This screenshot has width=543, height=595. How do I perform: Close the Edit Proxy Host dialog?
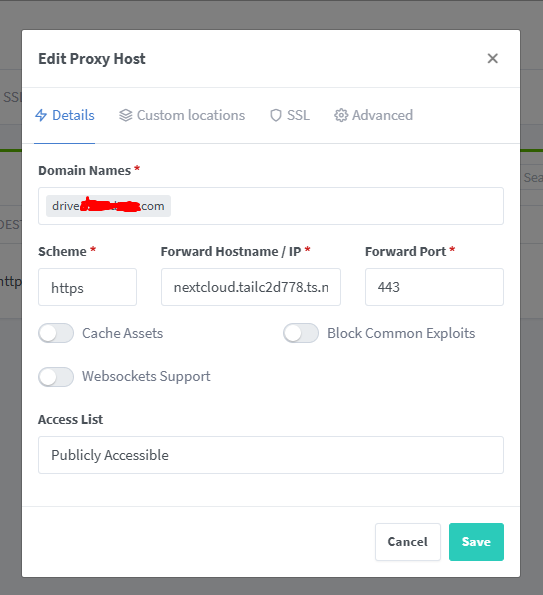pyautogui.click(x=493, y=58)
